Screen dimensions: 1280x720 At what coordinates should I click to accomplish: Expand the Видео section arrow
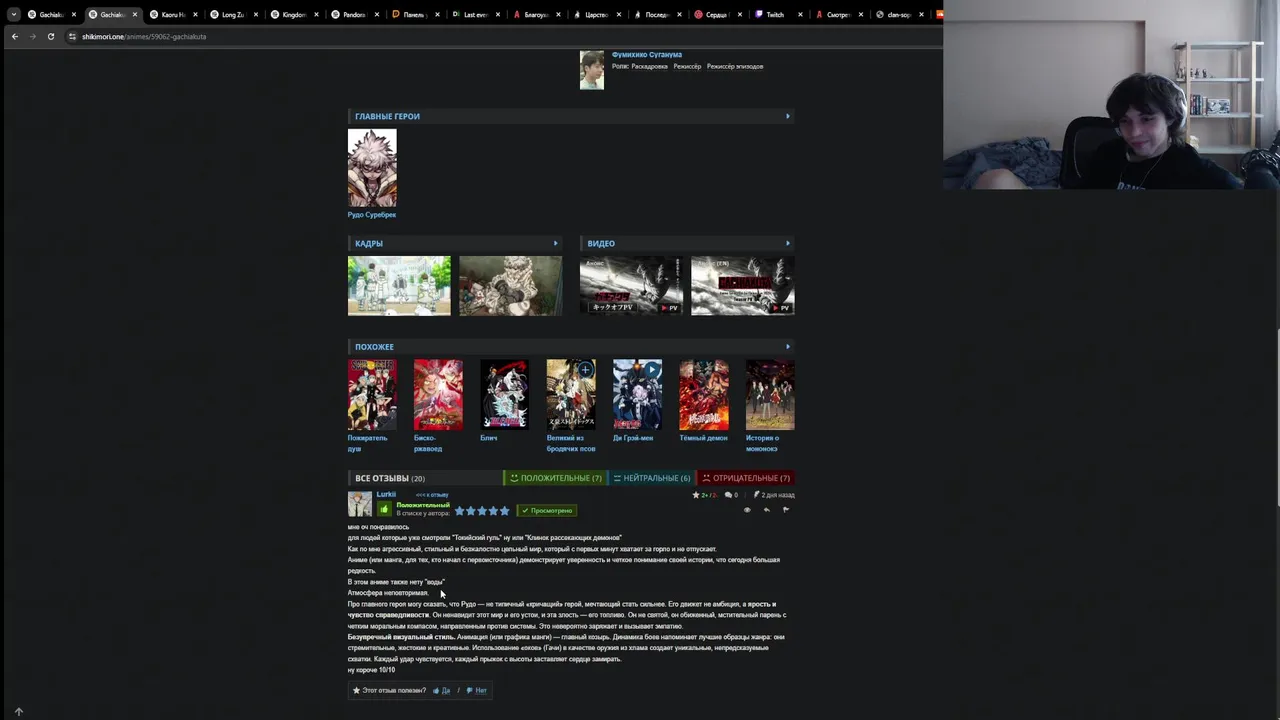pos(788,243)
